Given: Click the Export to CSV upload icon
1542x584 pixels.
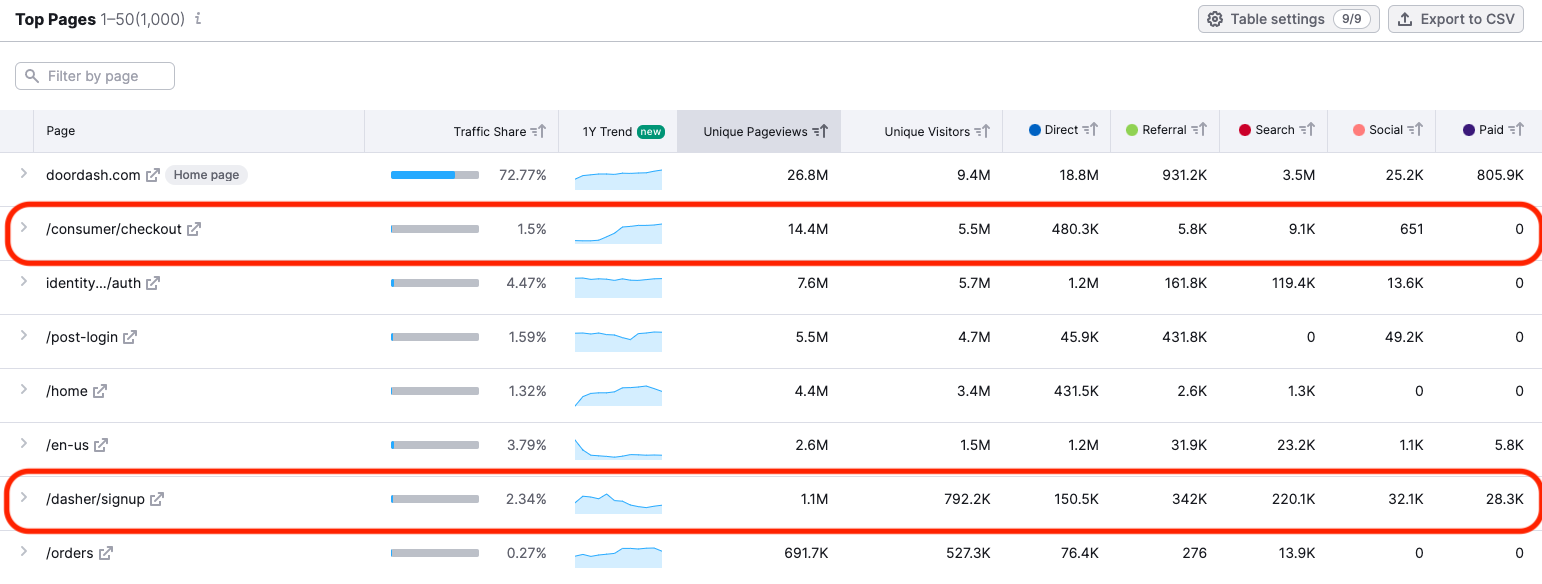Looking at the screenshot, I should 1405,19.
